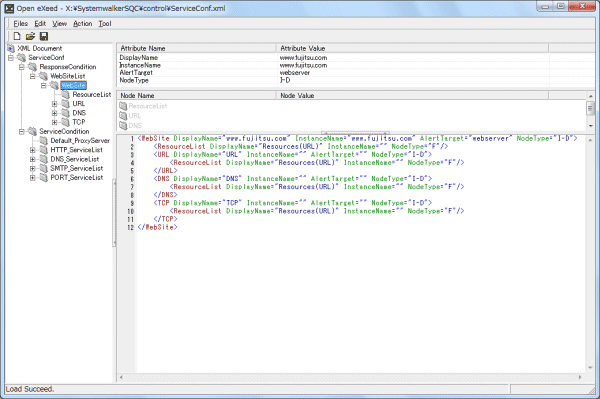Open the Files menu
This screenshot has height=399, width=600.
point(21,24)
